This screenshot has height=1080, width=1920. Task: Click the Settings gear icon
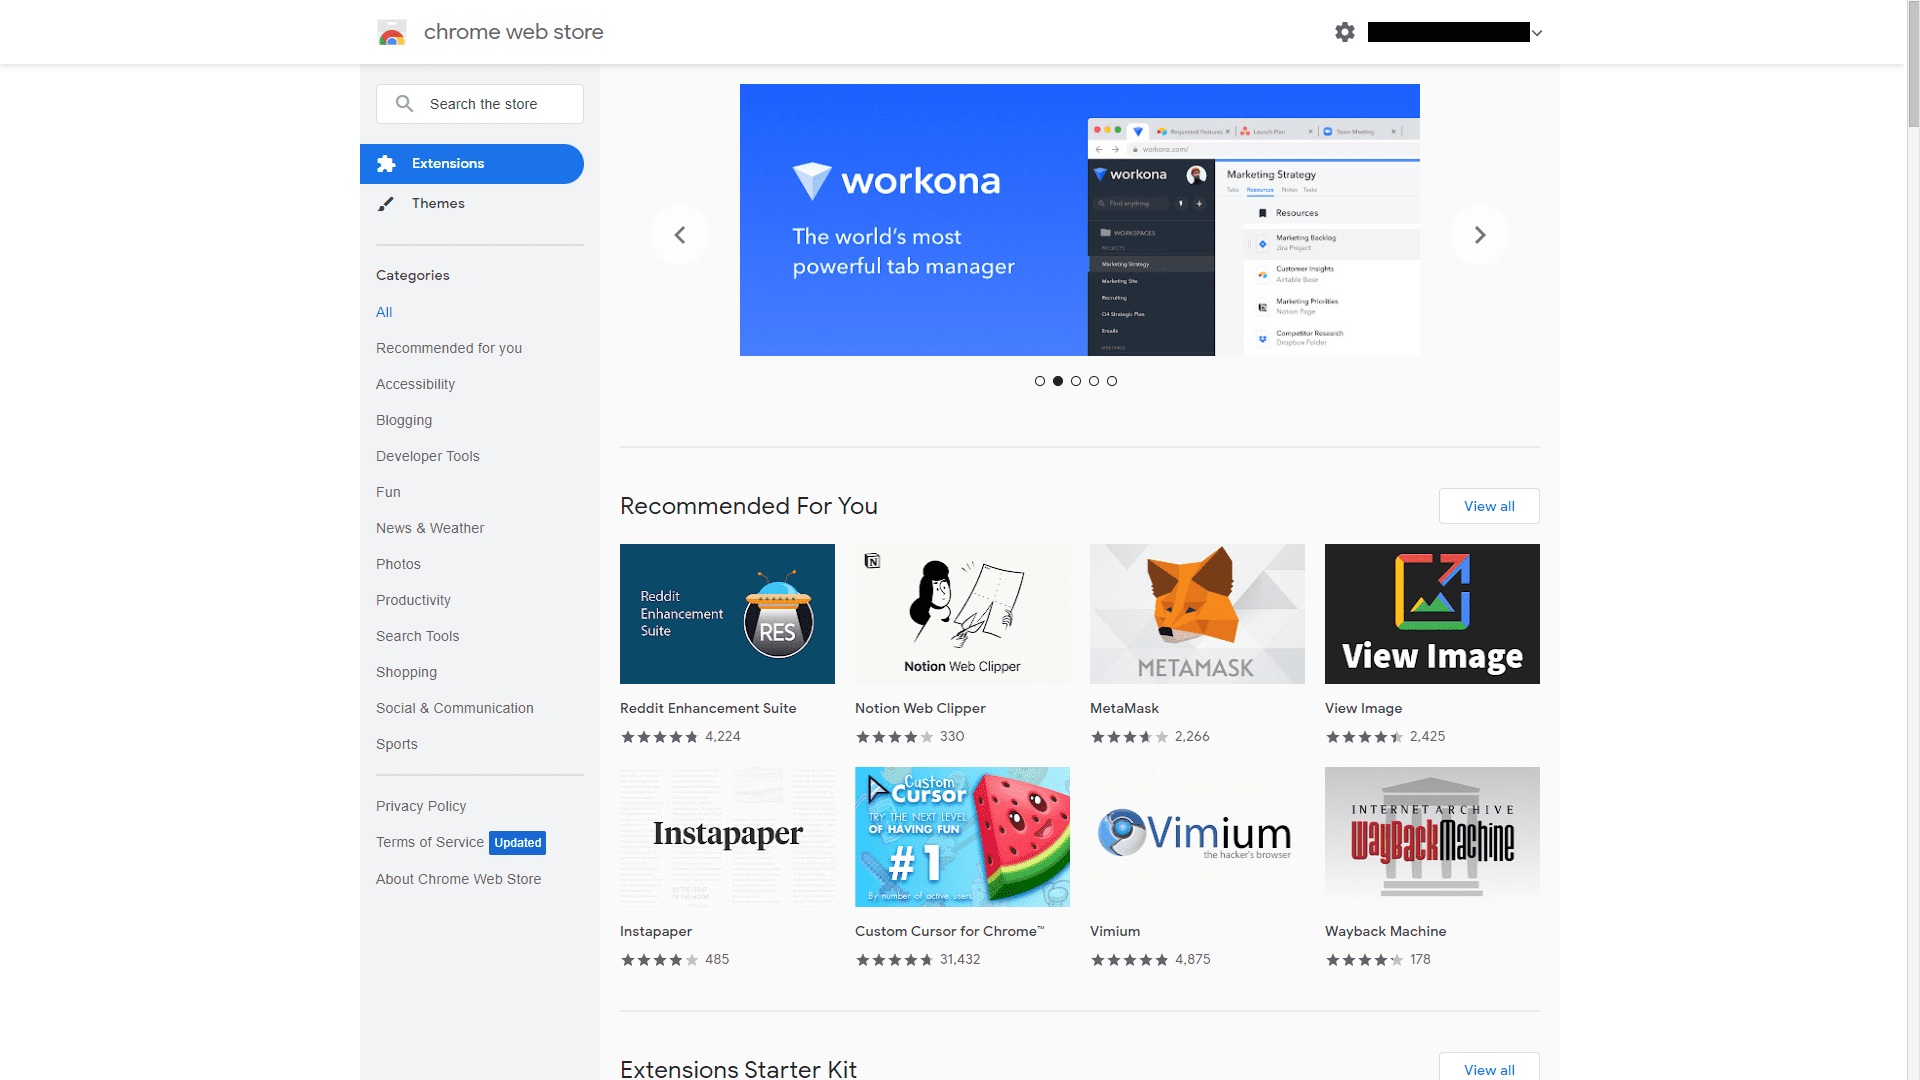coord(1345,32)
